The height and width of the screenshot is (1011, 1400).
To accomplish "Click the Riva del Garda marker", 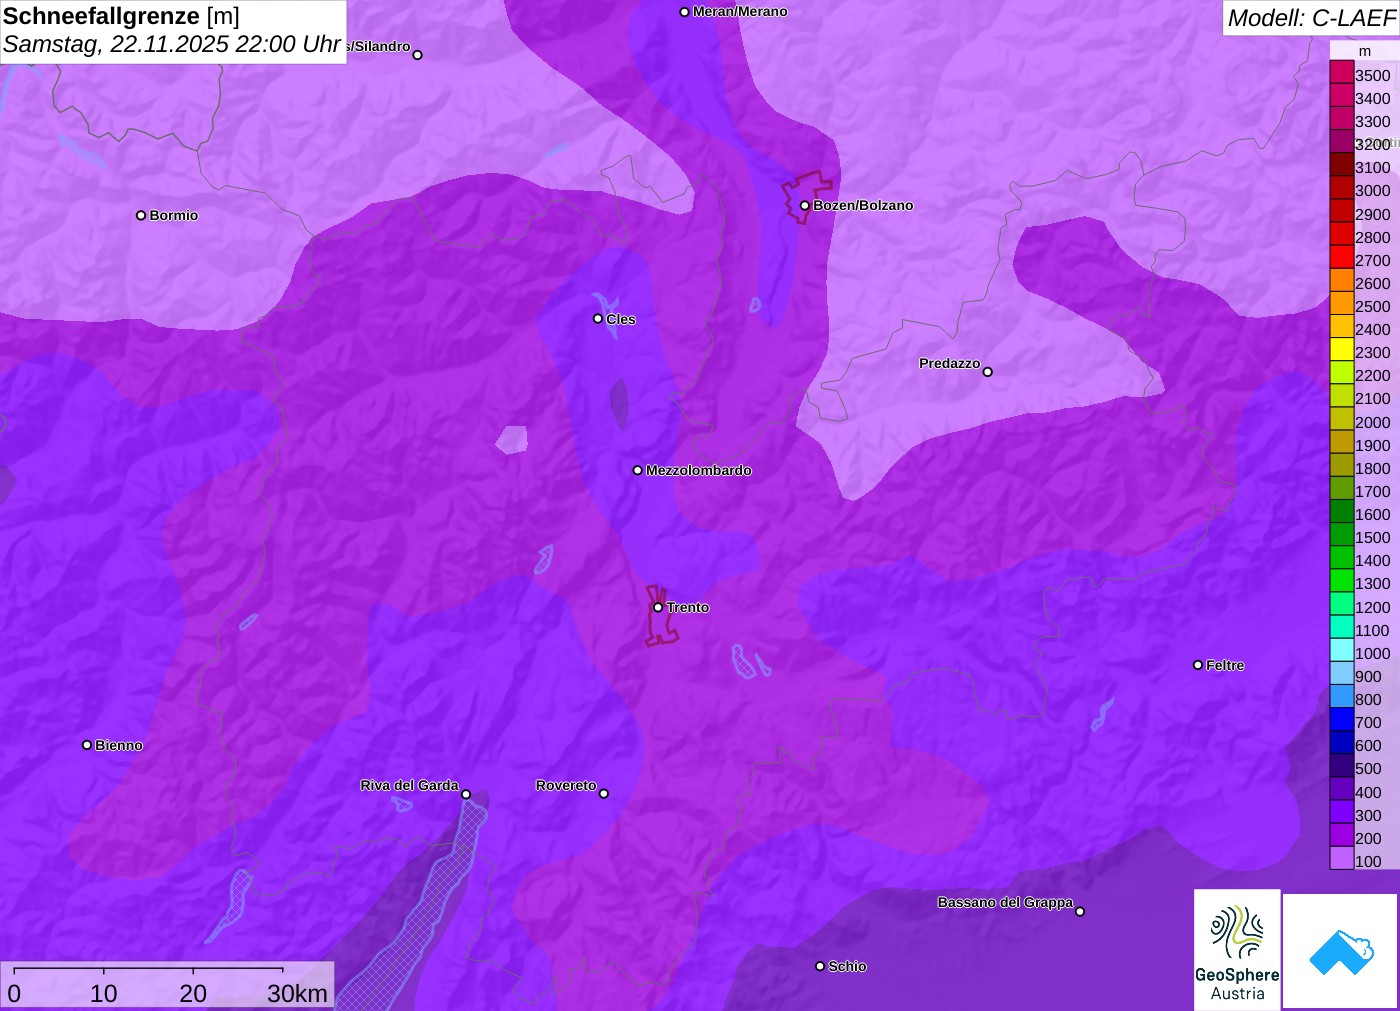I will (466, 794).
